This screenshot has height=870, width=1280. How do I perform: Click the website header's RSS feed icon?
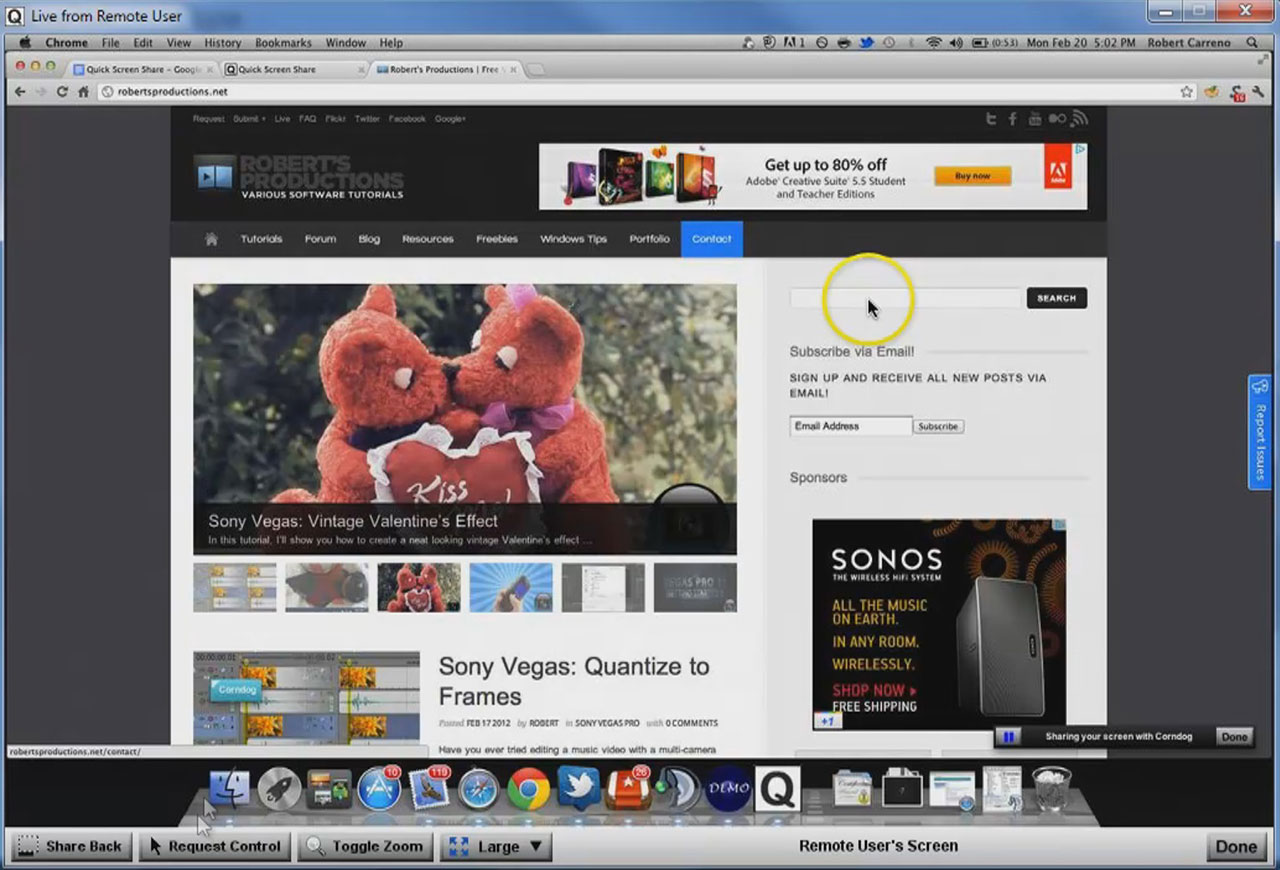pos(1079,119)
